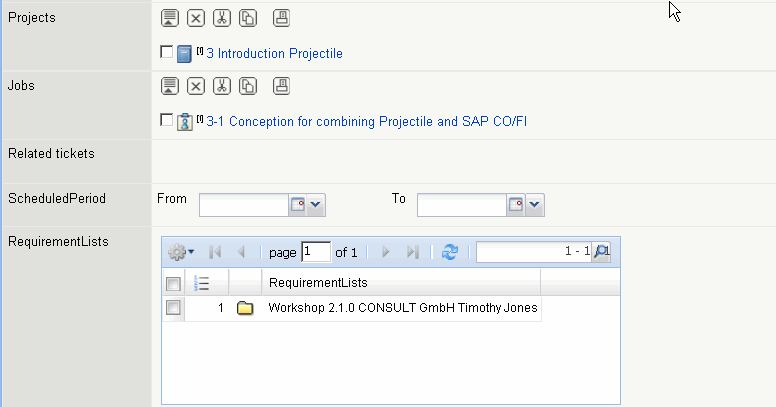The height and width of the screenshot is (407, 776).
Task: Open the '3 Introduction Projectile' link
Action: (274, 54)
